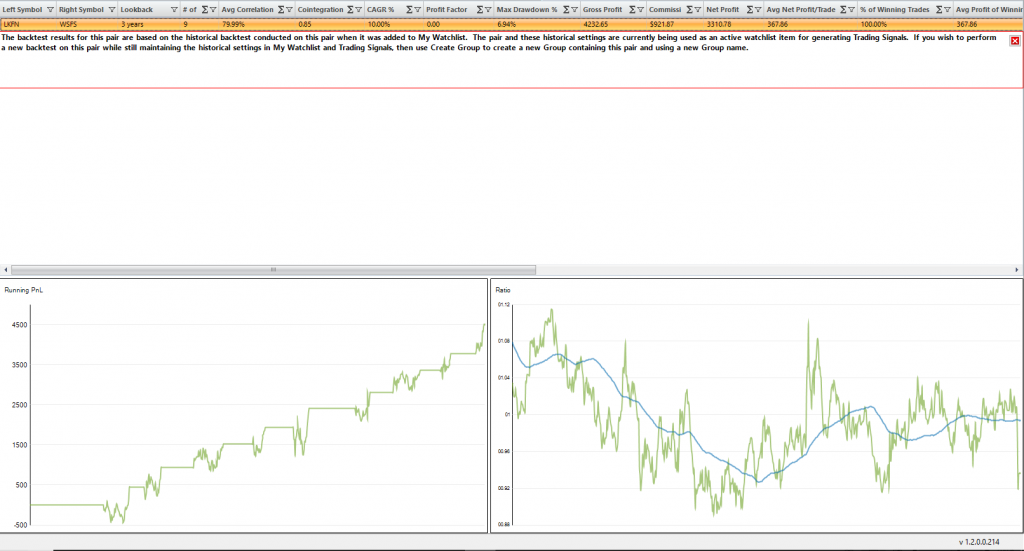Click the 3 years Lookback cell
This screenshot has width=1024, height=551.
pyautogui.click(x=137, y=22)
